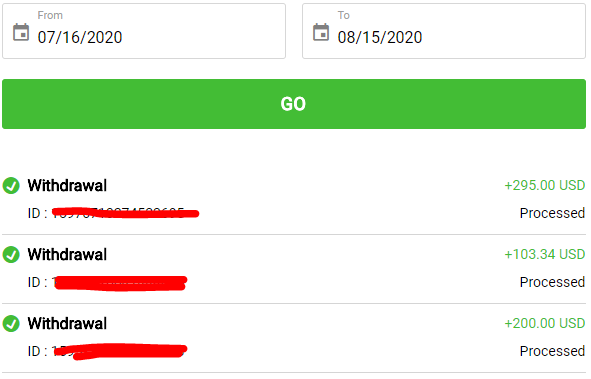Select the third Withdrawal entry title
This screenshot has width=591, height=379.
[67, 323]
